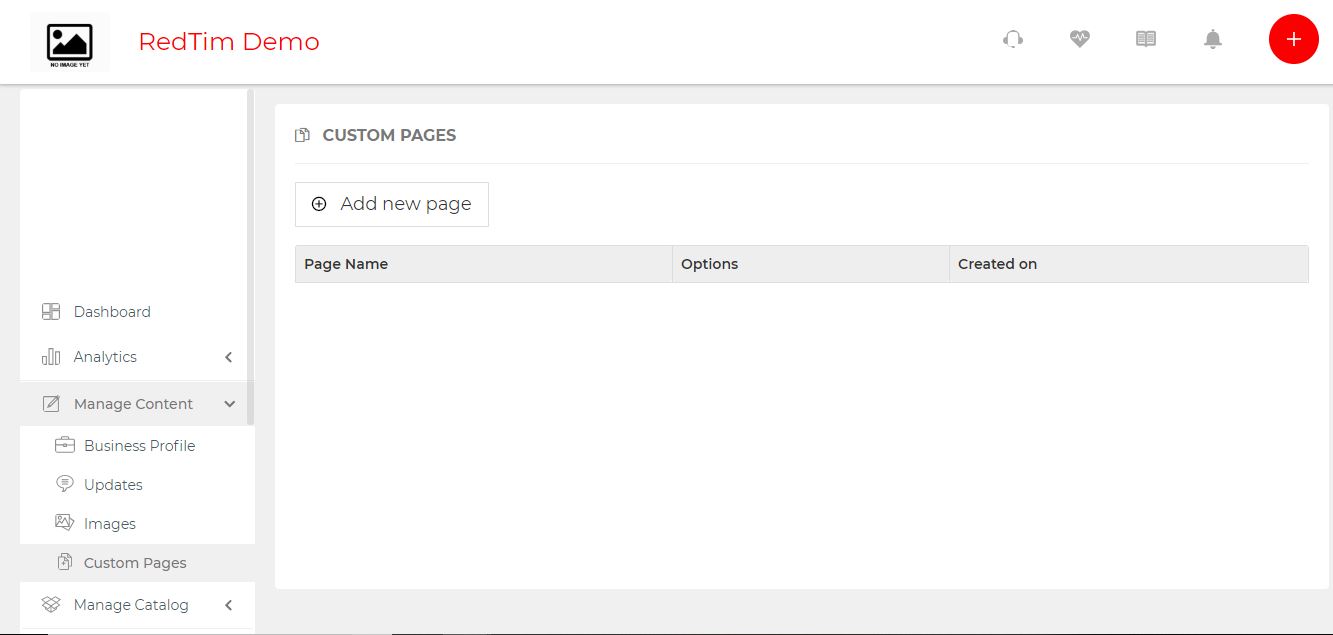Expand the Manage Catalog chevron
Viewport: 1333px width, 635px height.
(229, 605)
